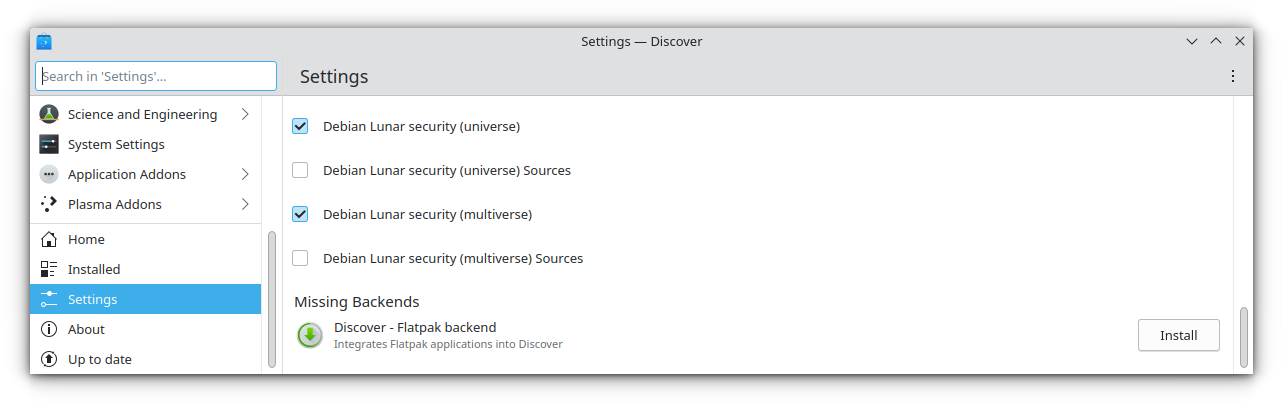
Task: Install the Flatpak backend
Action: pyautogui.click(x=1178, y=335)
